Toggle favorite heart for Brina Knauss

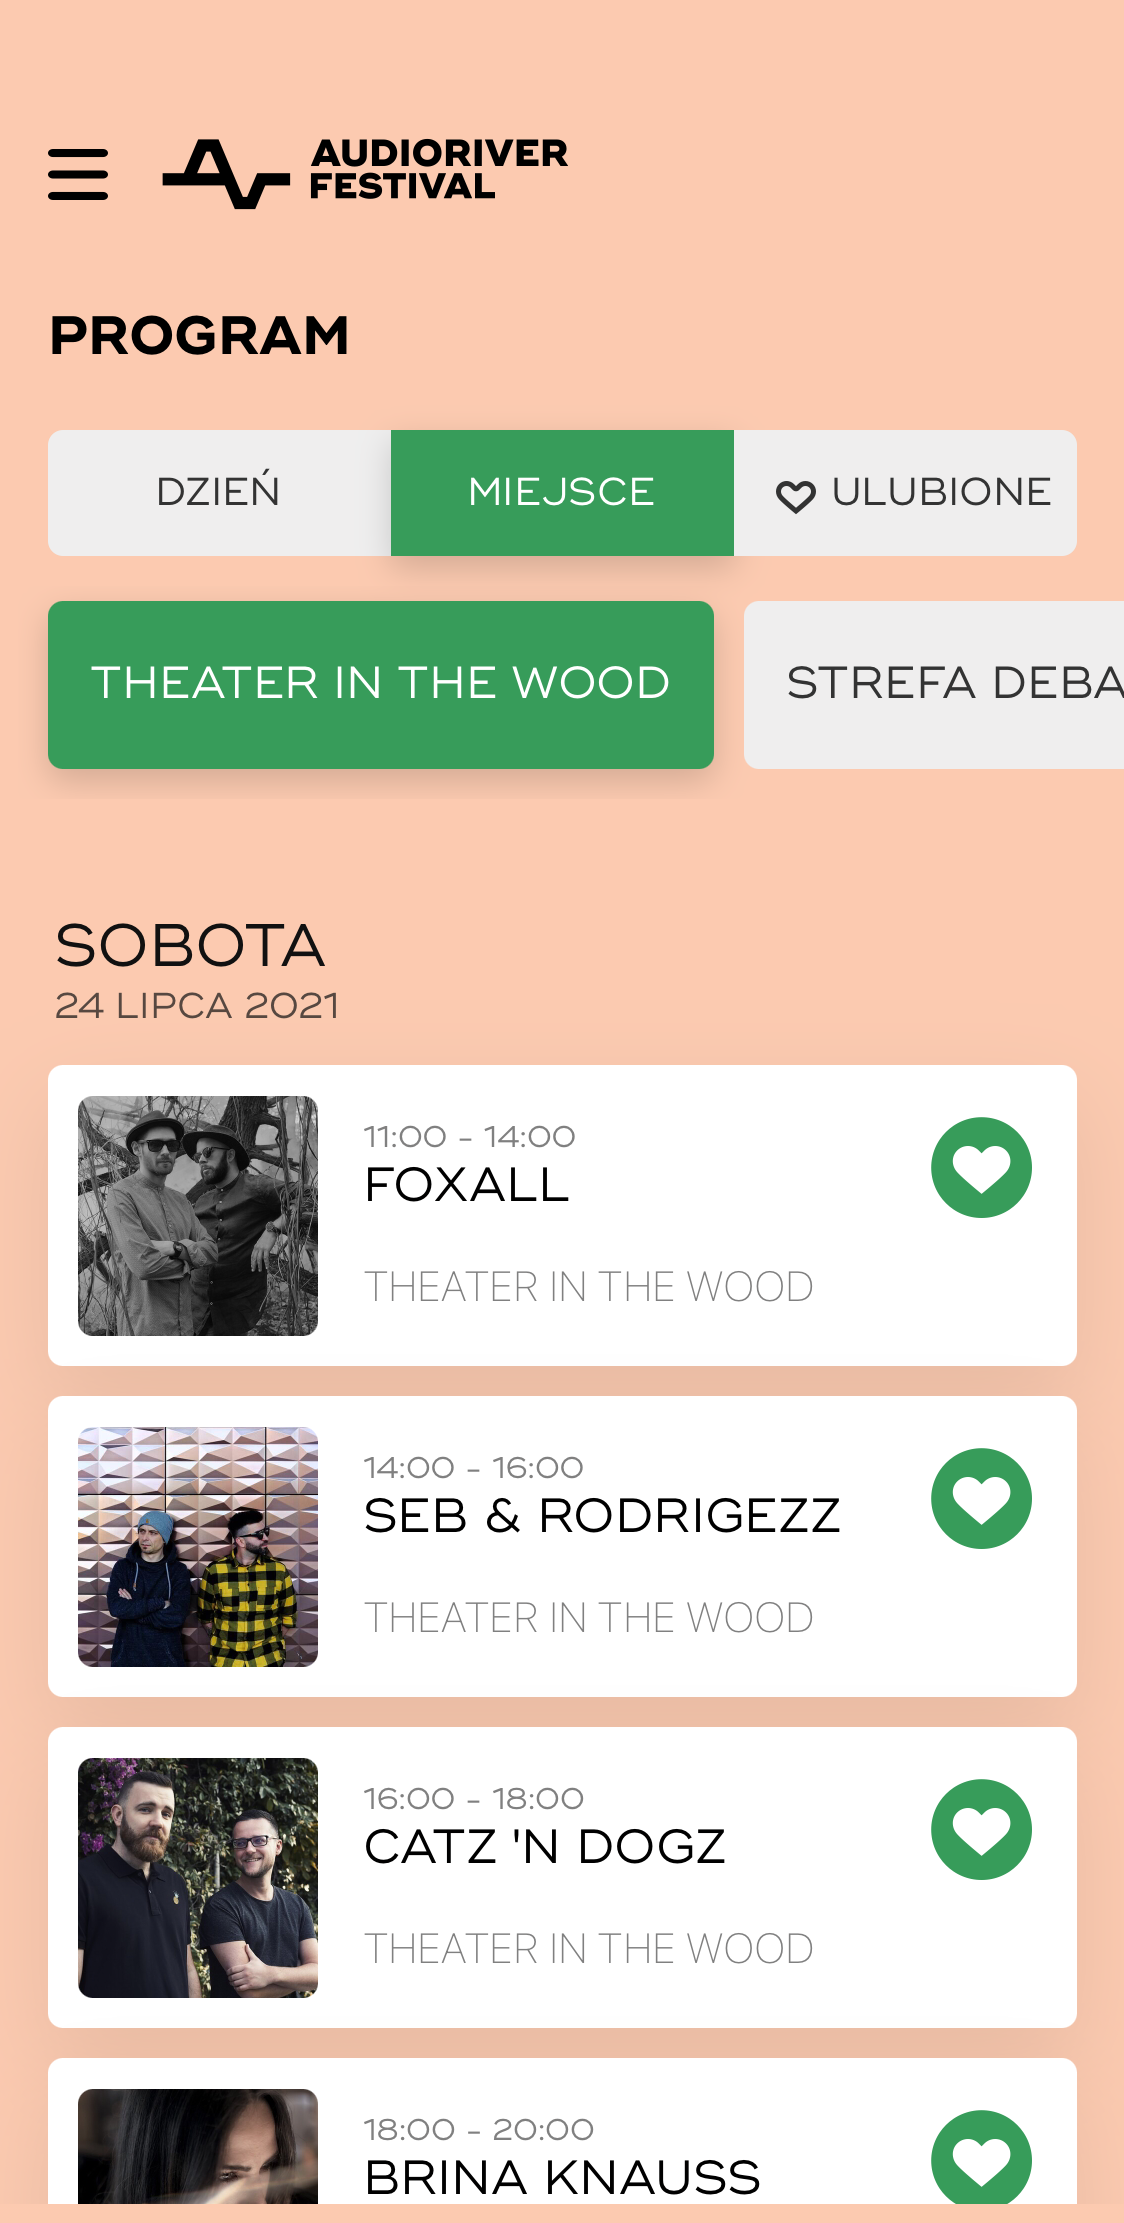981,2158
